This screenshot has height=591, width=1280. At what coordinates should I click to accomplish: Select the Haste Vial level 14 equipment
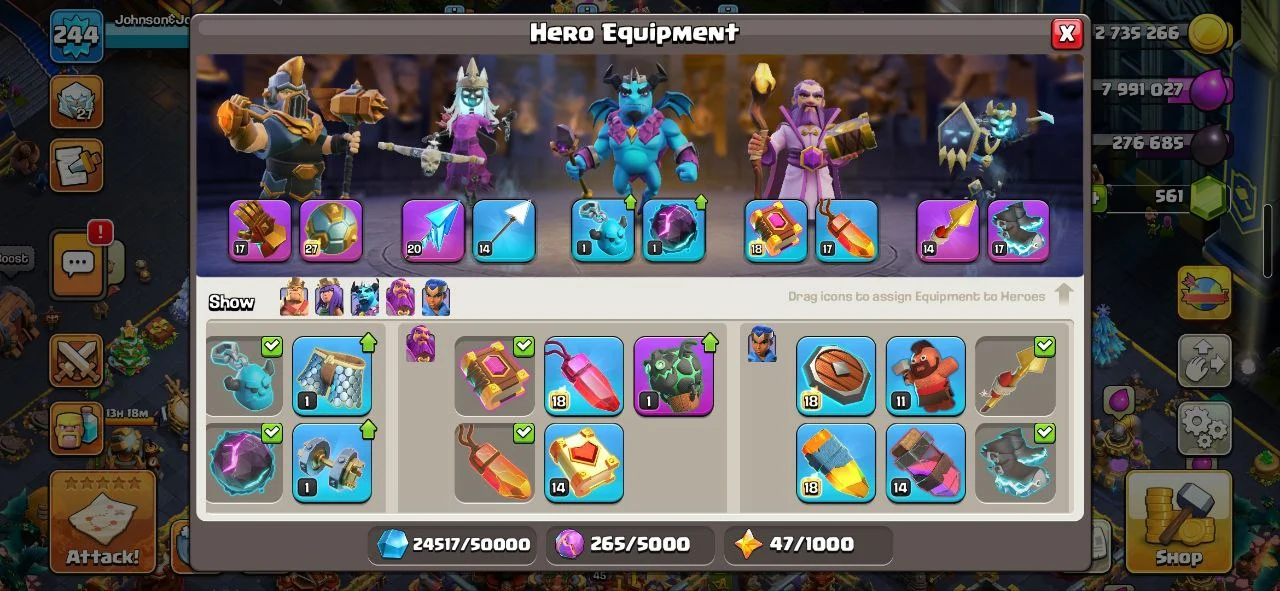(x=926, y=462)
